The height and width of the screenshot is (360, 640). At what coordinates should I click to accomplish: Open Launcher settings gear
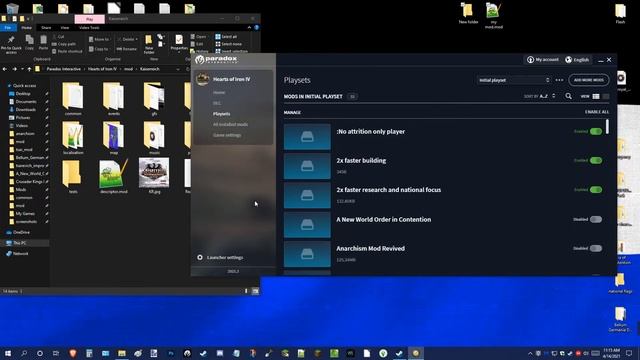pos(200,258)
